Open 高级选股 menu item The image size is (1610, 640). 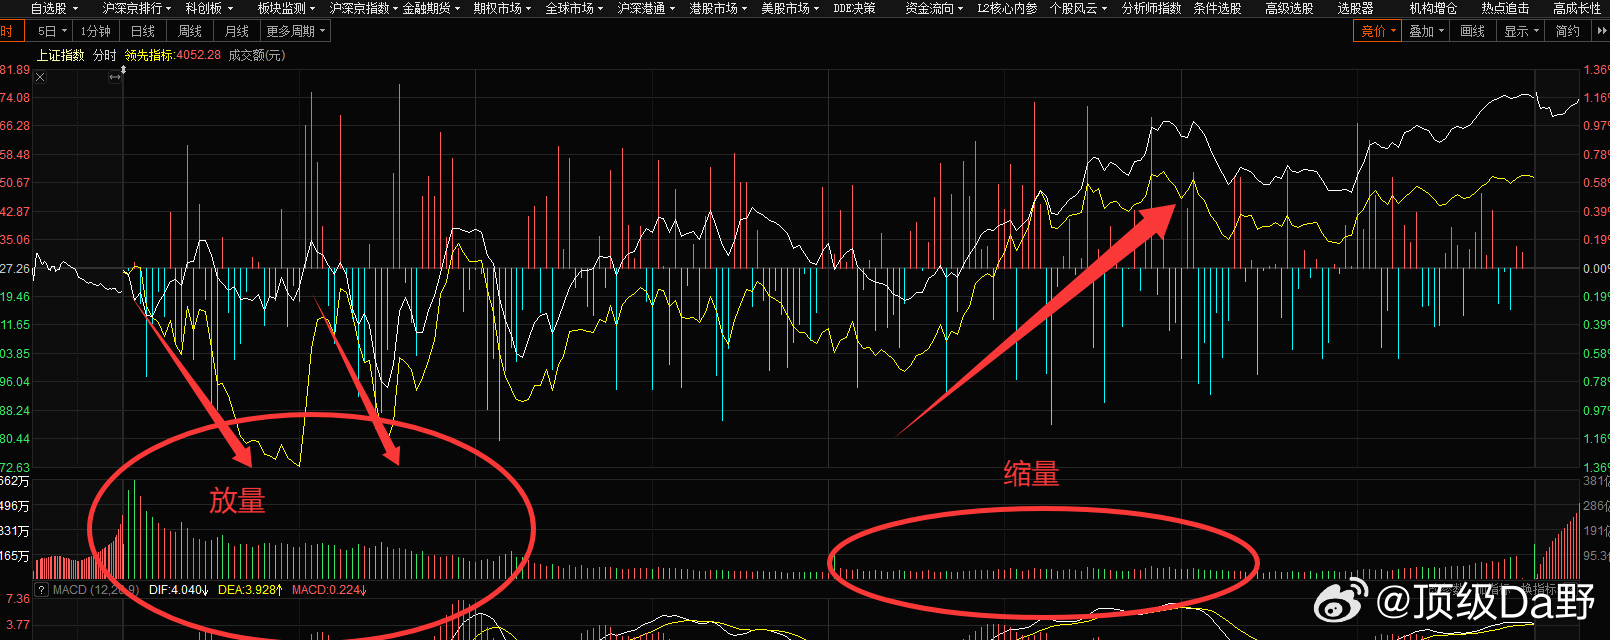[1289, 8]
